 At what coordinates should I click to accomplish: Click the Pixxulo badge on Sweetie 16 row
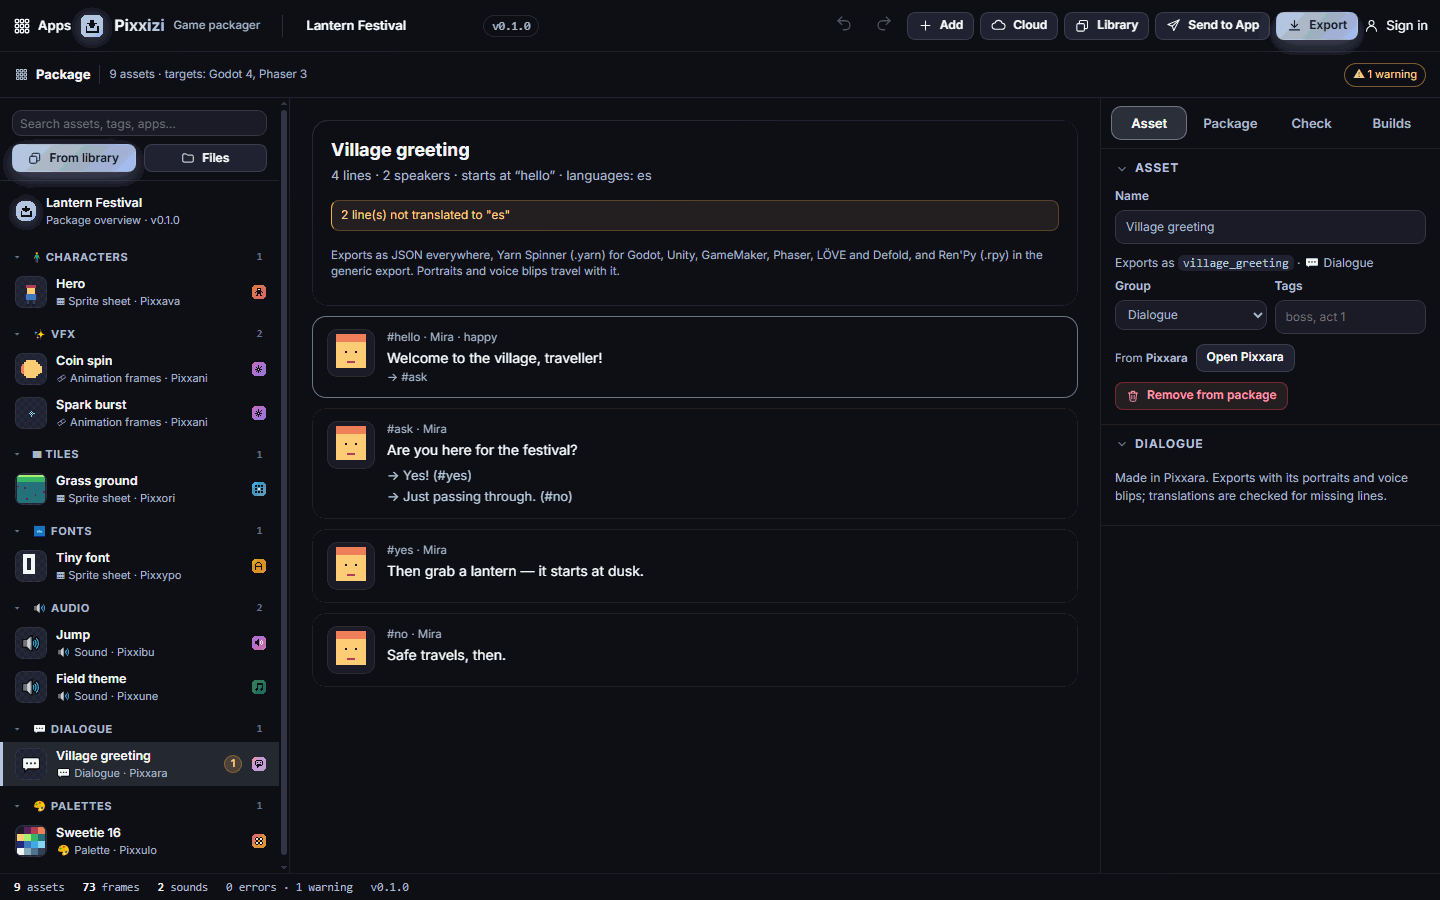(259, 841)
